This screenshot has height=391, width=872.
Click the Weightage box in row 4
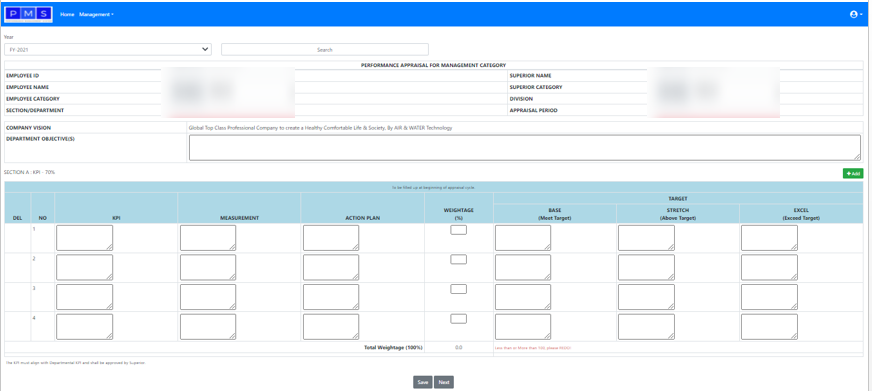pyautogui.click(x=458, y=319)
